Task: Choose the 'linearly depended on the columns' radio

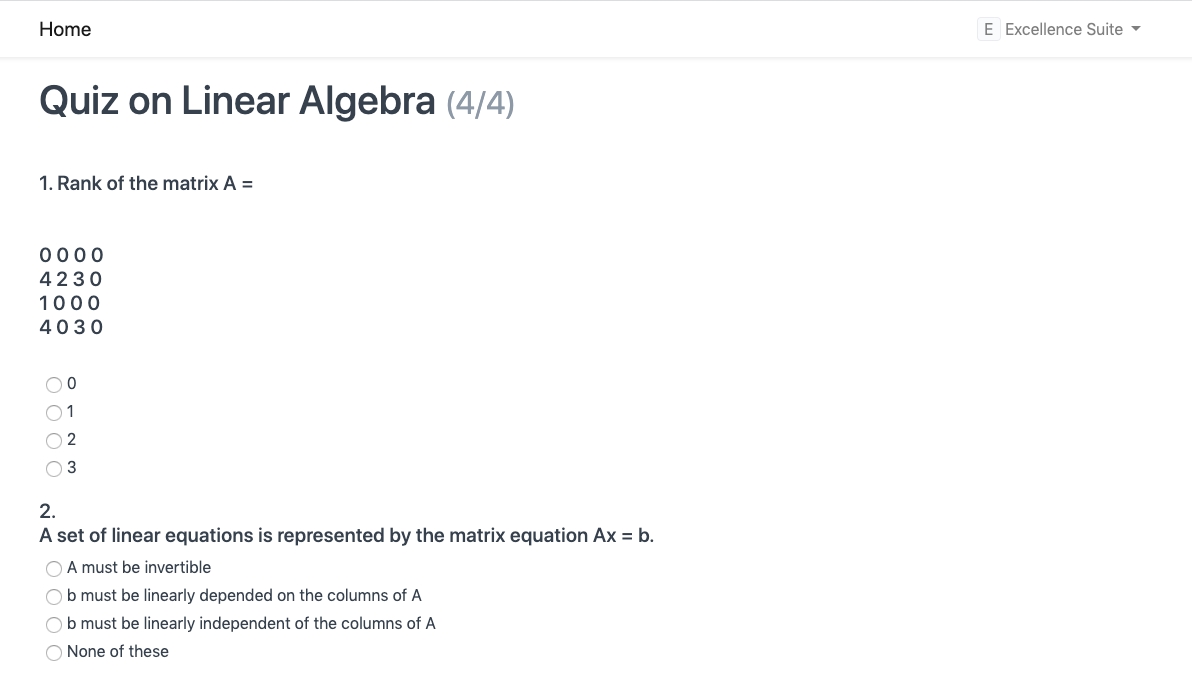Action: point(54,596)
